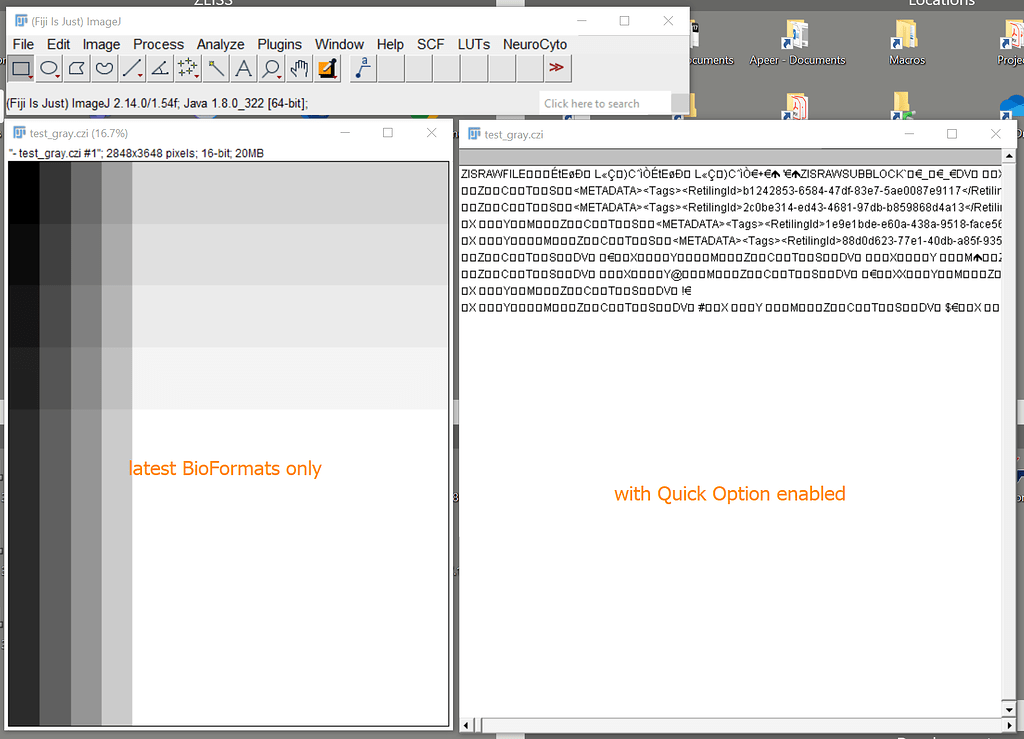The image size is (1024, 739).
Task: Open the NeuroCyto menu
Action: [537, 44]
